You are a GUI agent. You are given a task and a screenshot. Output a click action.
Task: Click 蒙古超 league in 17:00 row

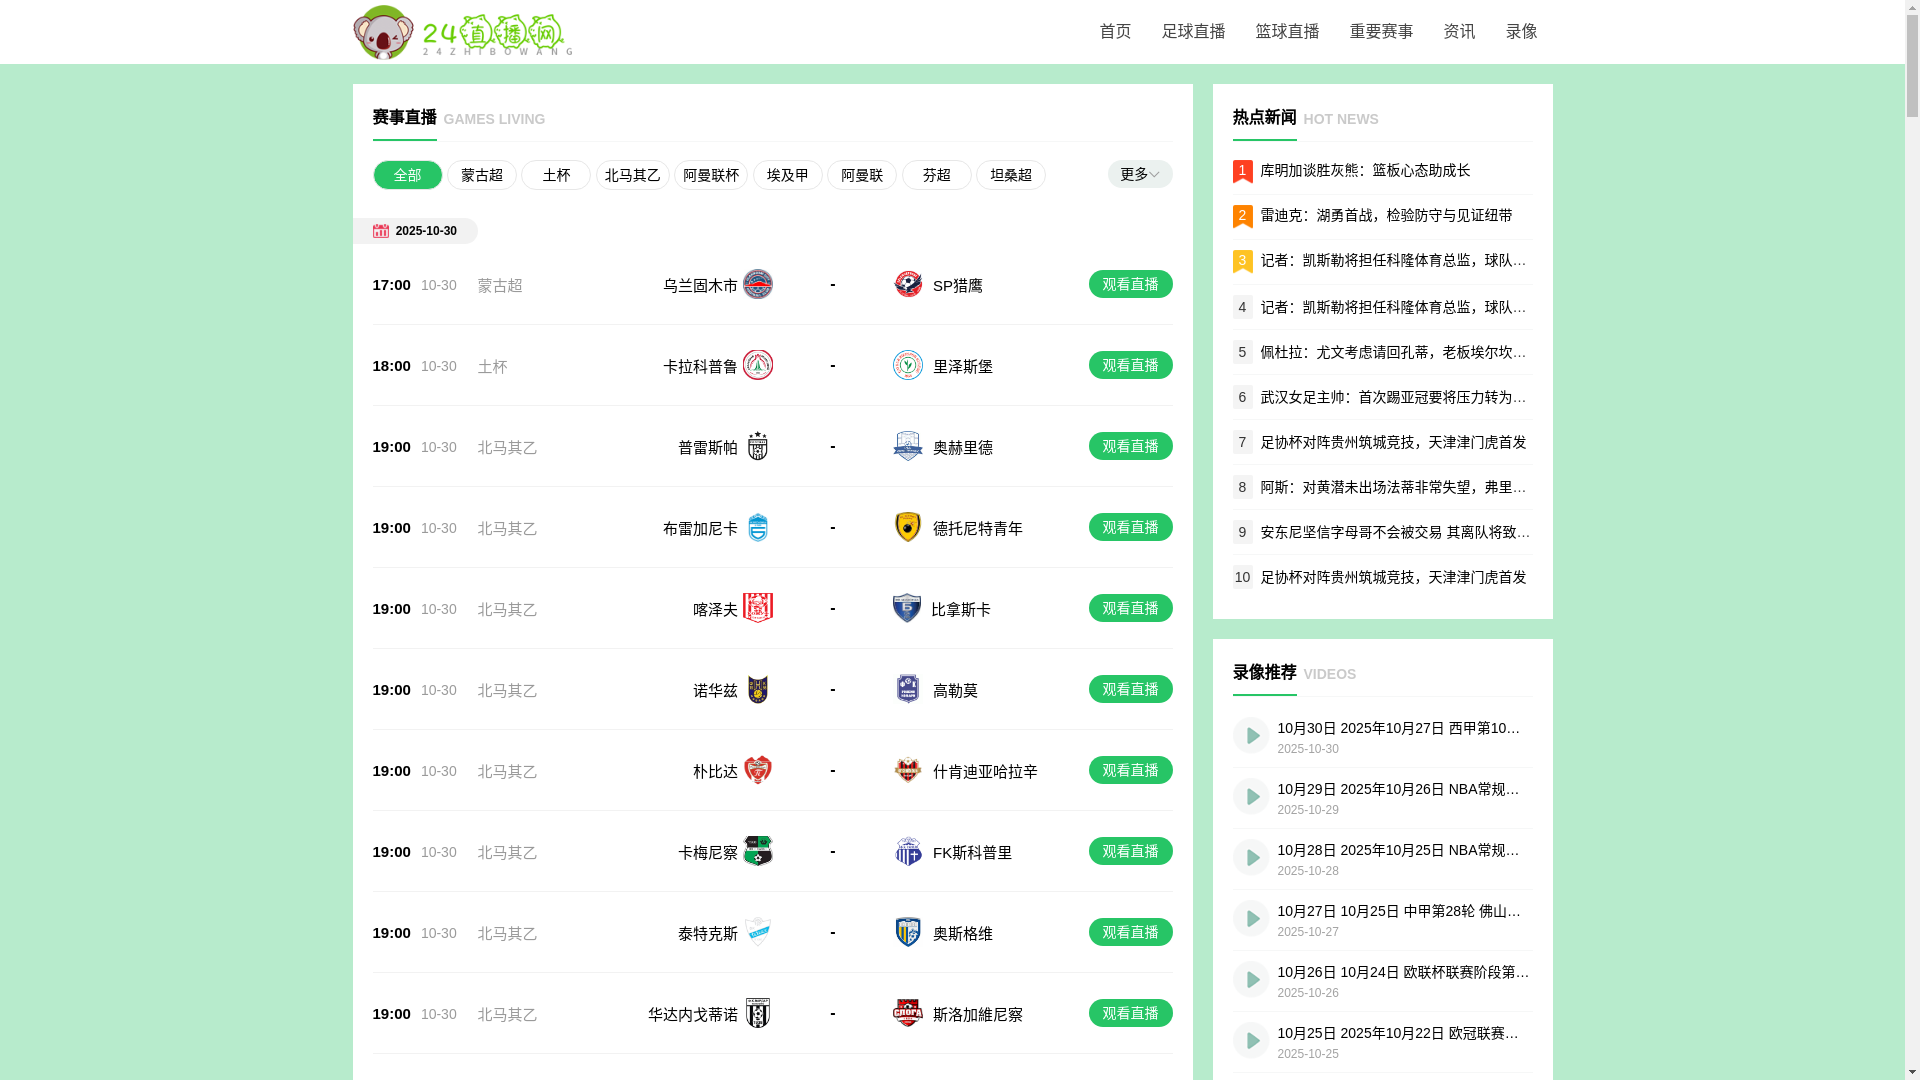(x=500, y=286)
